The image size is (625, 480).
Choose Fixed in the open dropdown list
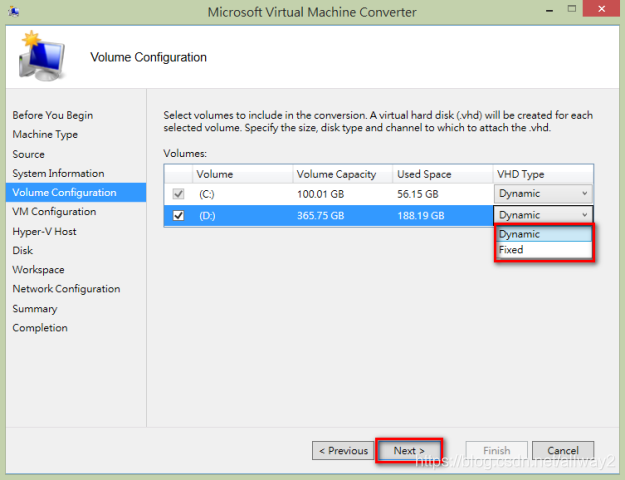point(544,250)
